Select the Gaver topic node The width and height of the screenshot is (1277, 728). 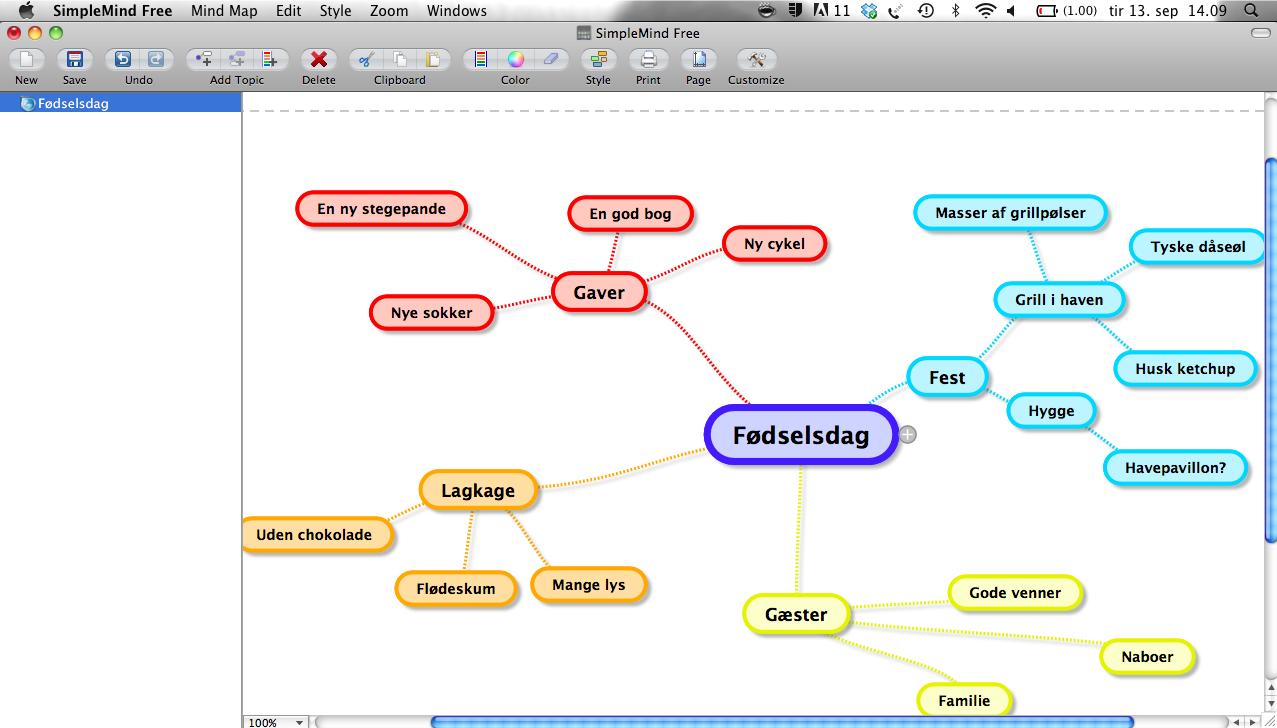click(599, 292)
